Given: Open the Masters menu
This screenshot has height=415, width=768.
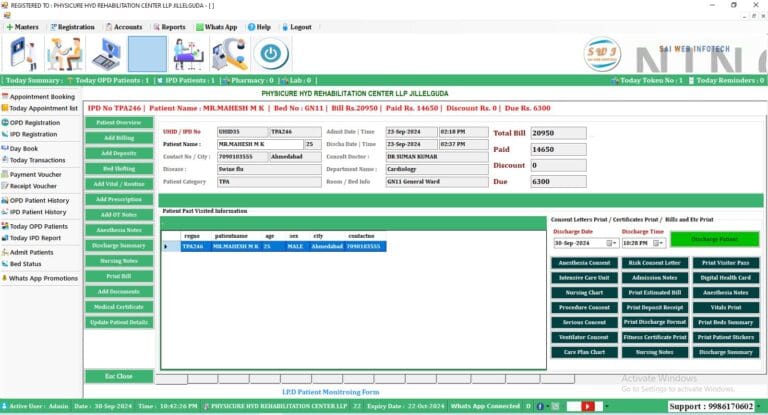Looking at the screenshot, I should [x=22, y=27].
